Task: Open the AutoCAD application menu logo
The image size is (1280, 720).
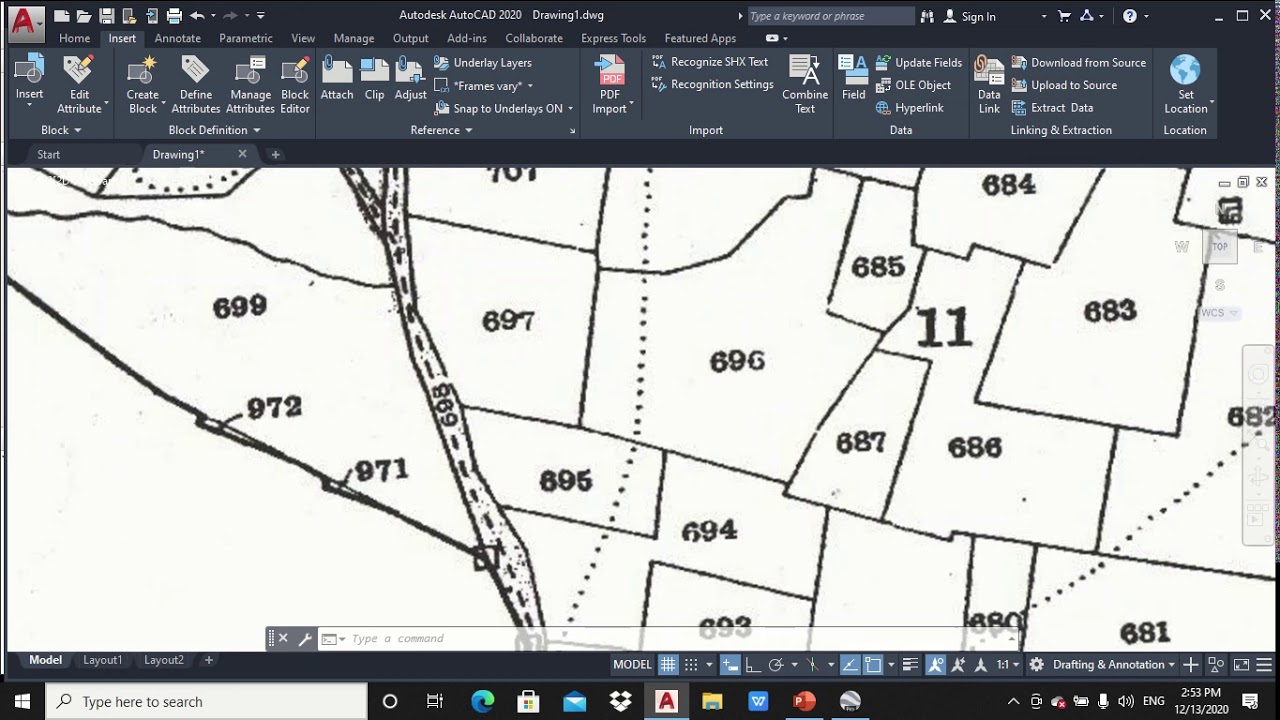Action: (27, 22)
